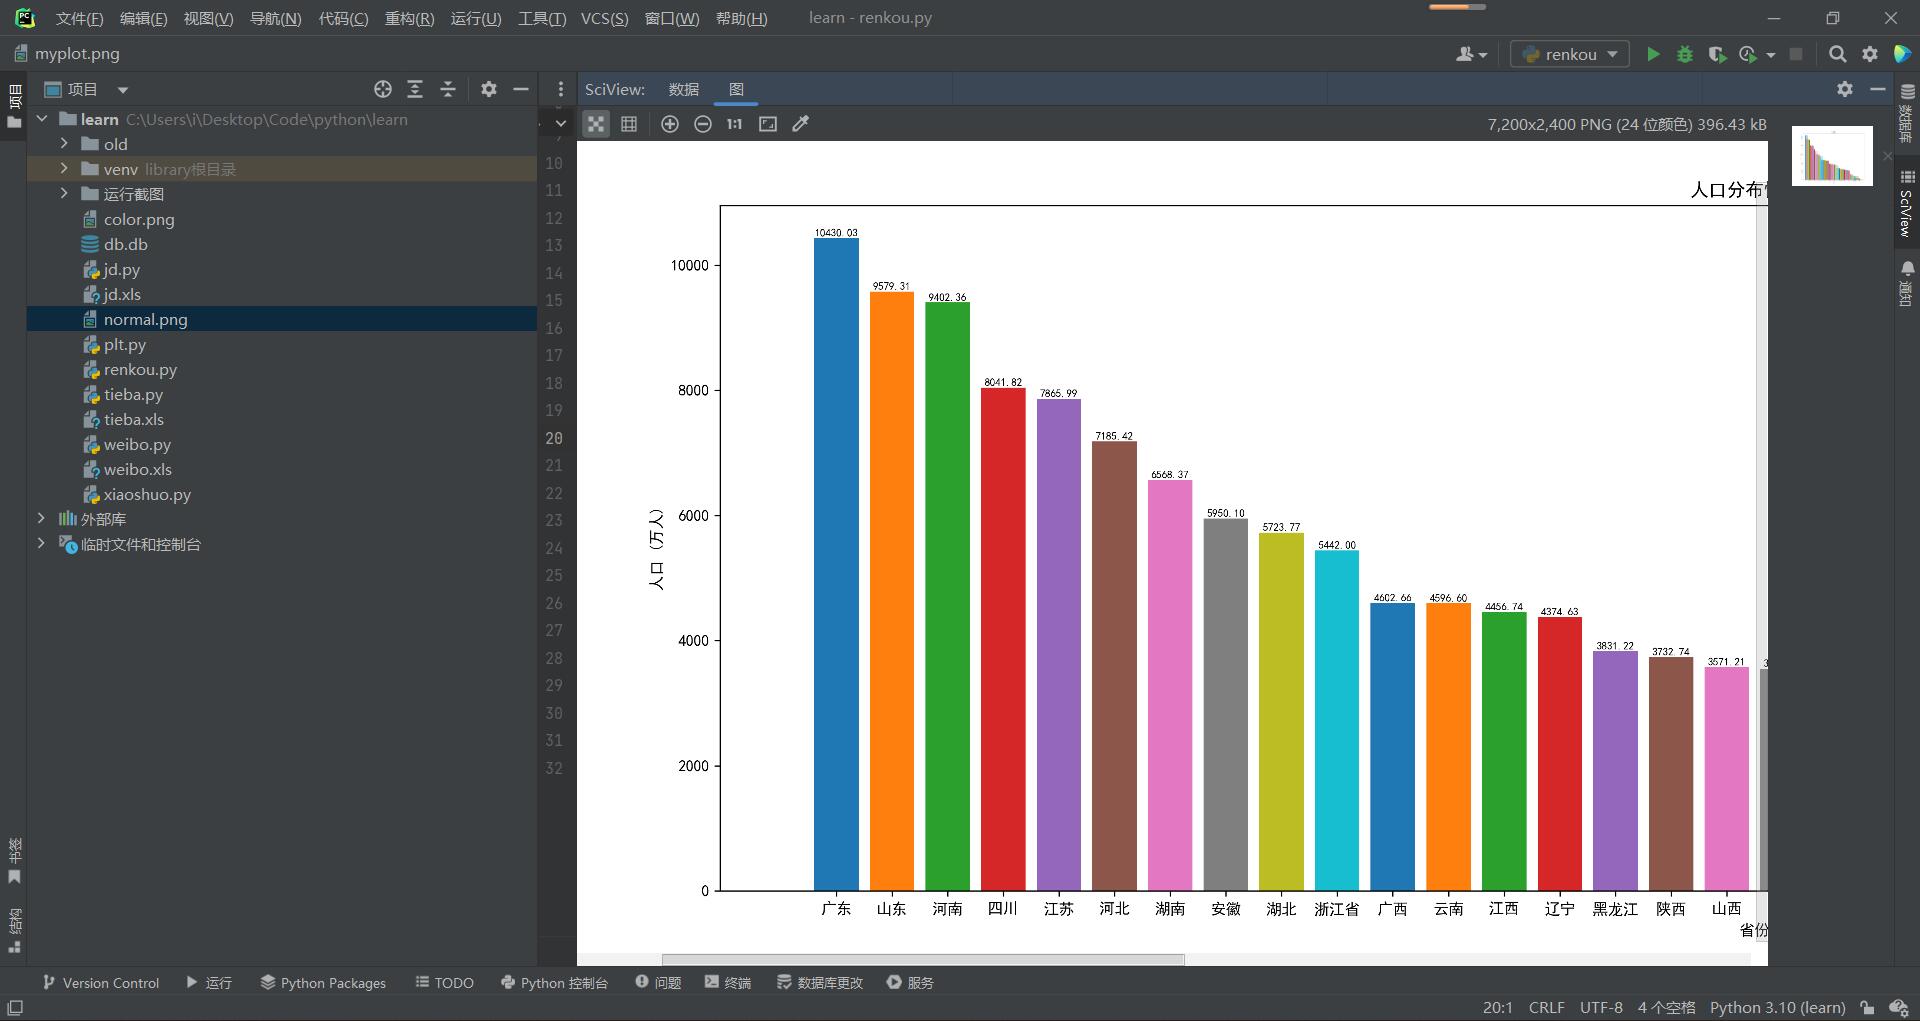Open the renkou run configuration dropdown
Image resolution: width=1920 pixels, height=1021 pixels.
[x=1570, y=54]
